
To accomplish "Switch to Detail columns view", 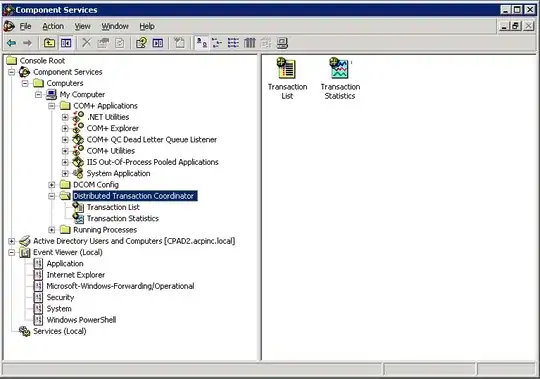I will pyautogui.click(x=250, y=43).
